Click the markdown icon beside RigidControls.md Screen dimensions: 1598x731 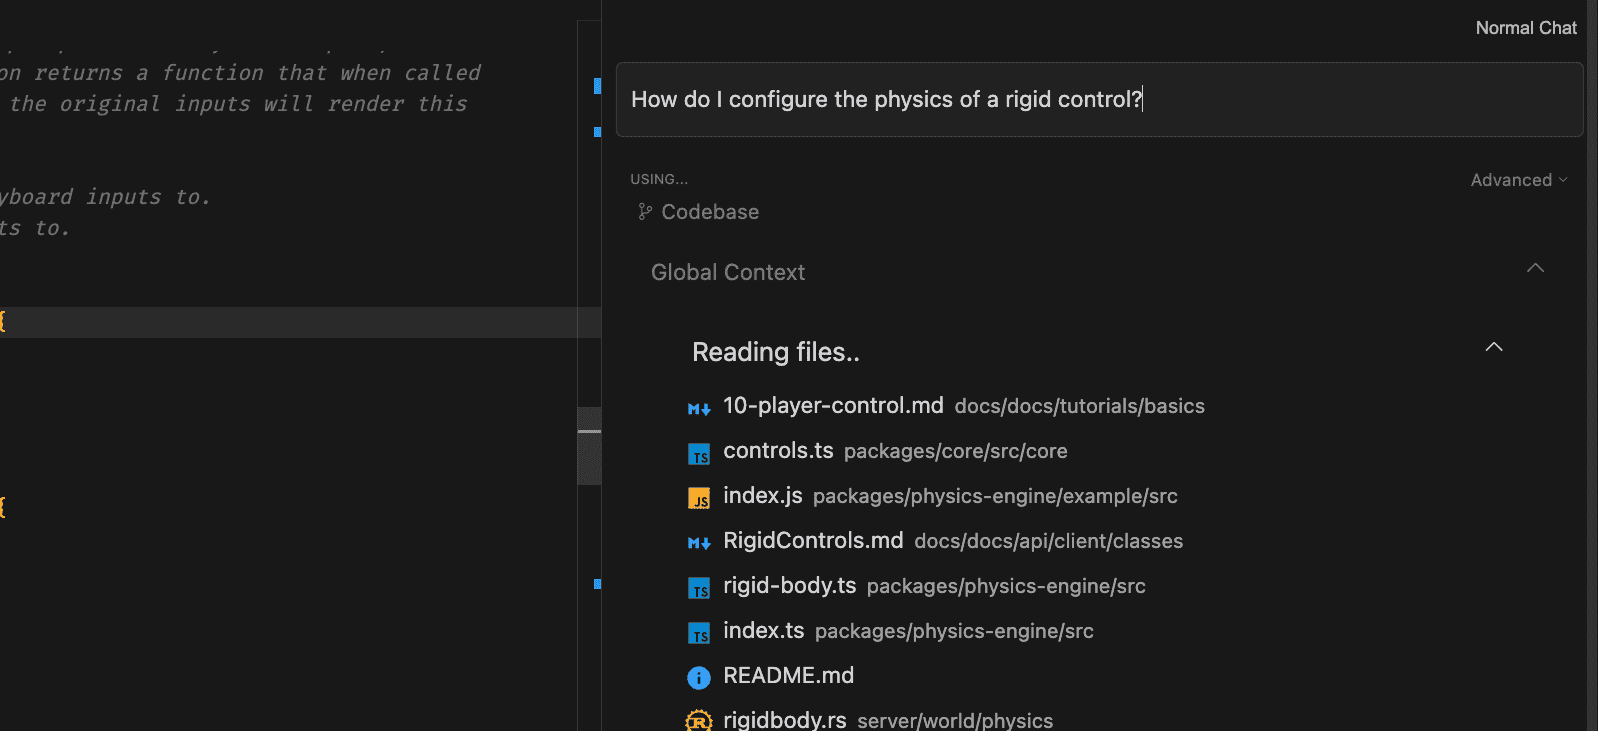click(699, 543)
